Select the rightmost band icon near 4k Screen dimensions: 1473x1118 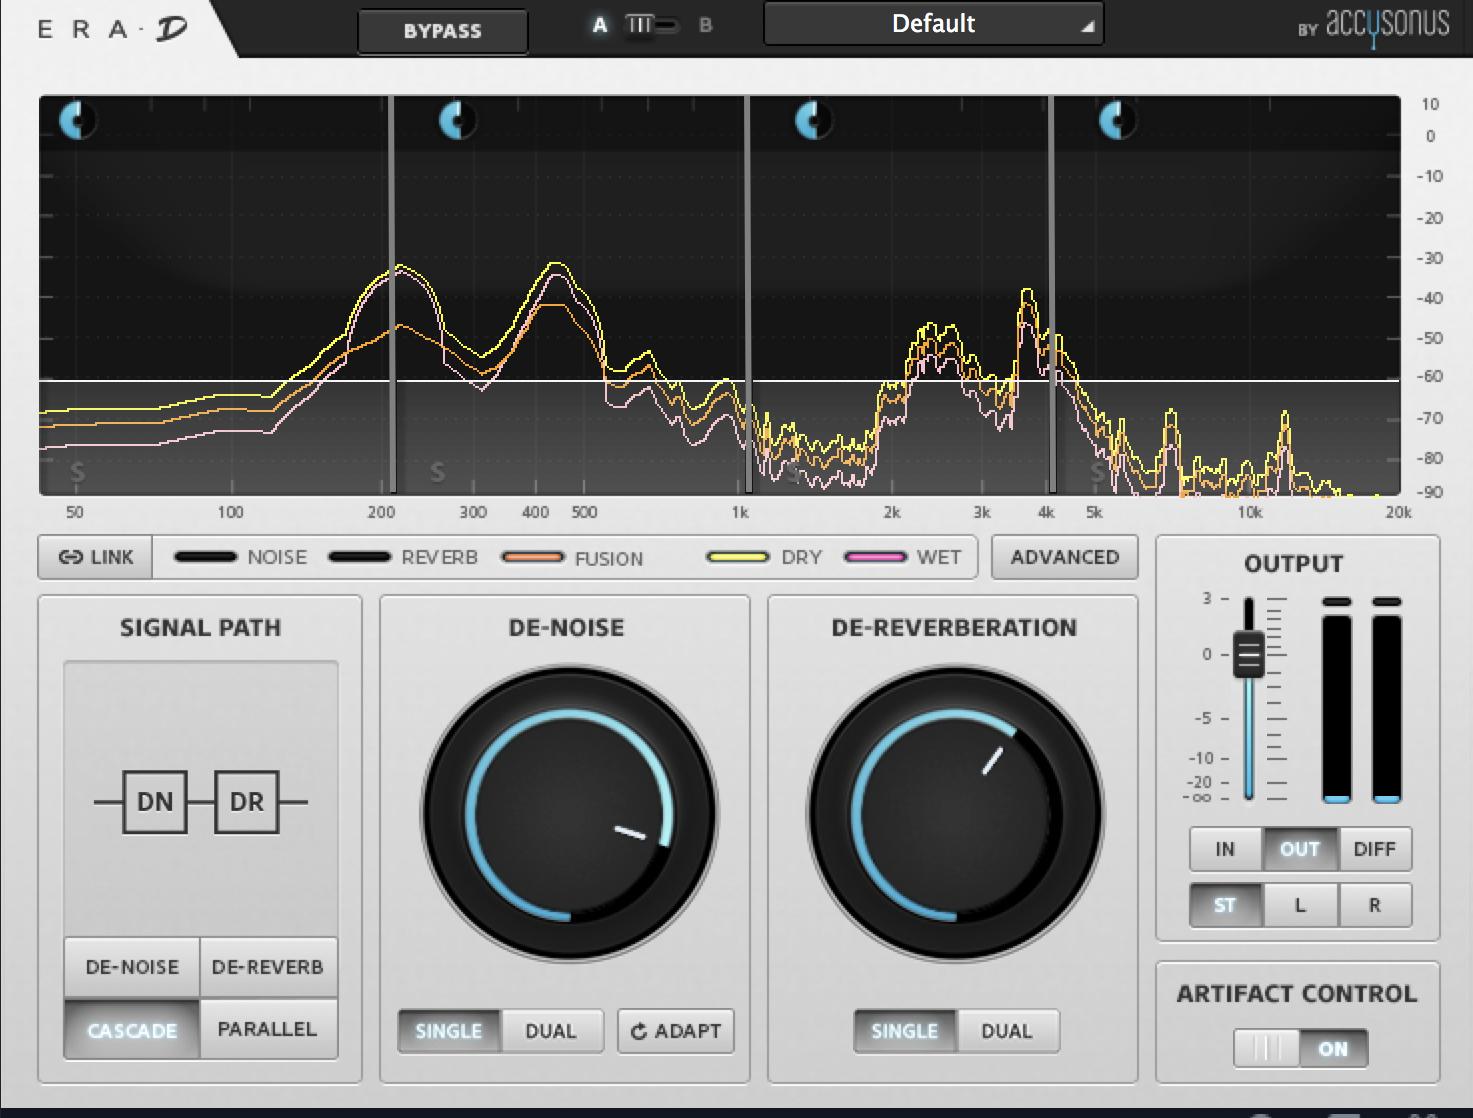(1116, 122)
